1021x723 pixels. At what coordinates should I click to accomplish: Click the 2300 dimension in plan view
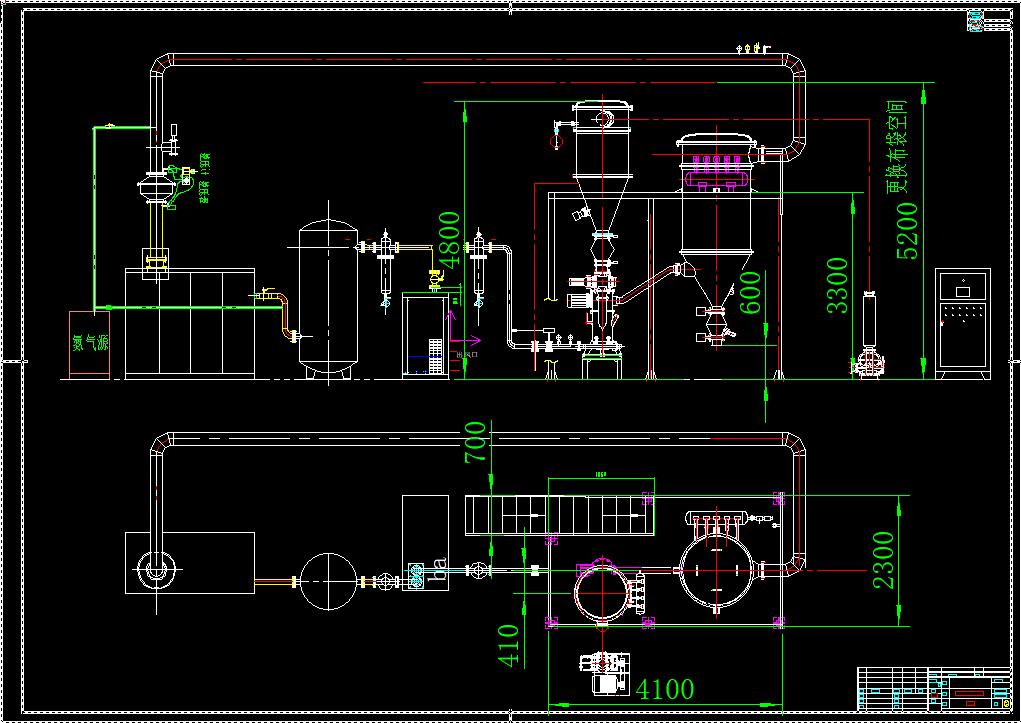884,559
